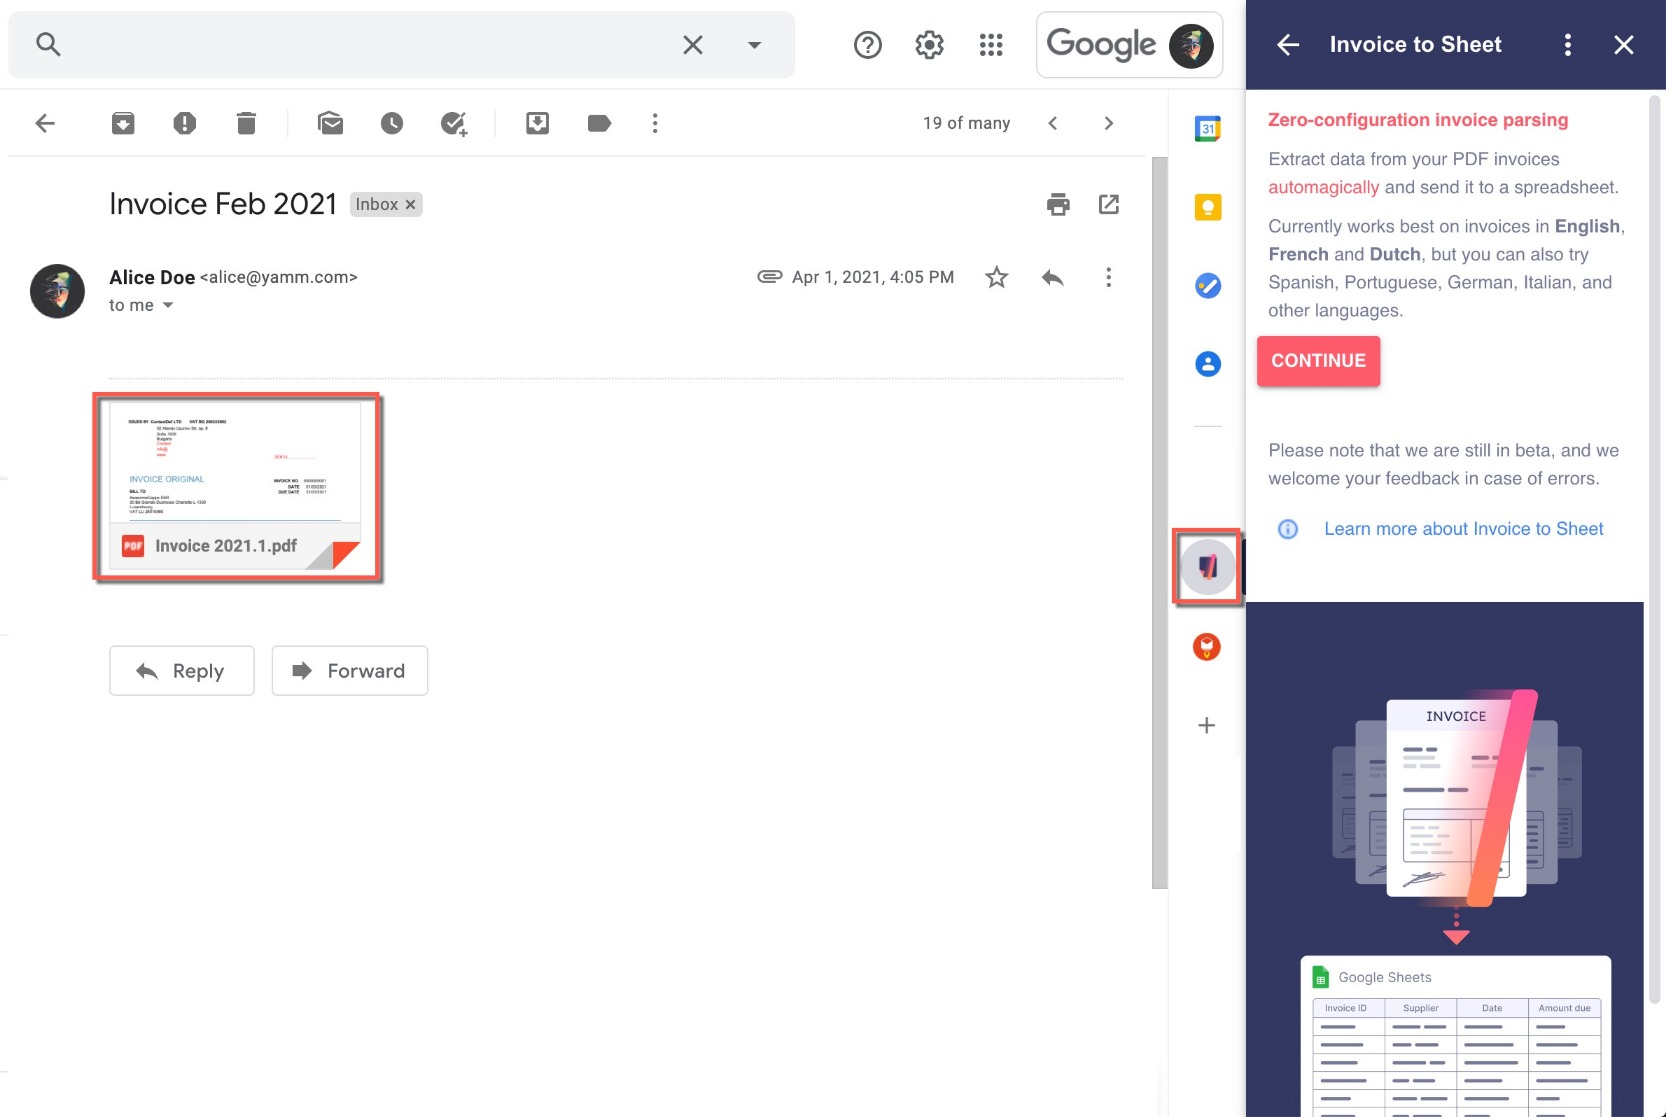Open the Help question mark icon
This screenshot has width=1666, height=1117.
pos(868,45)
